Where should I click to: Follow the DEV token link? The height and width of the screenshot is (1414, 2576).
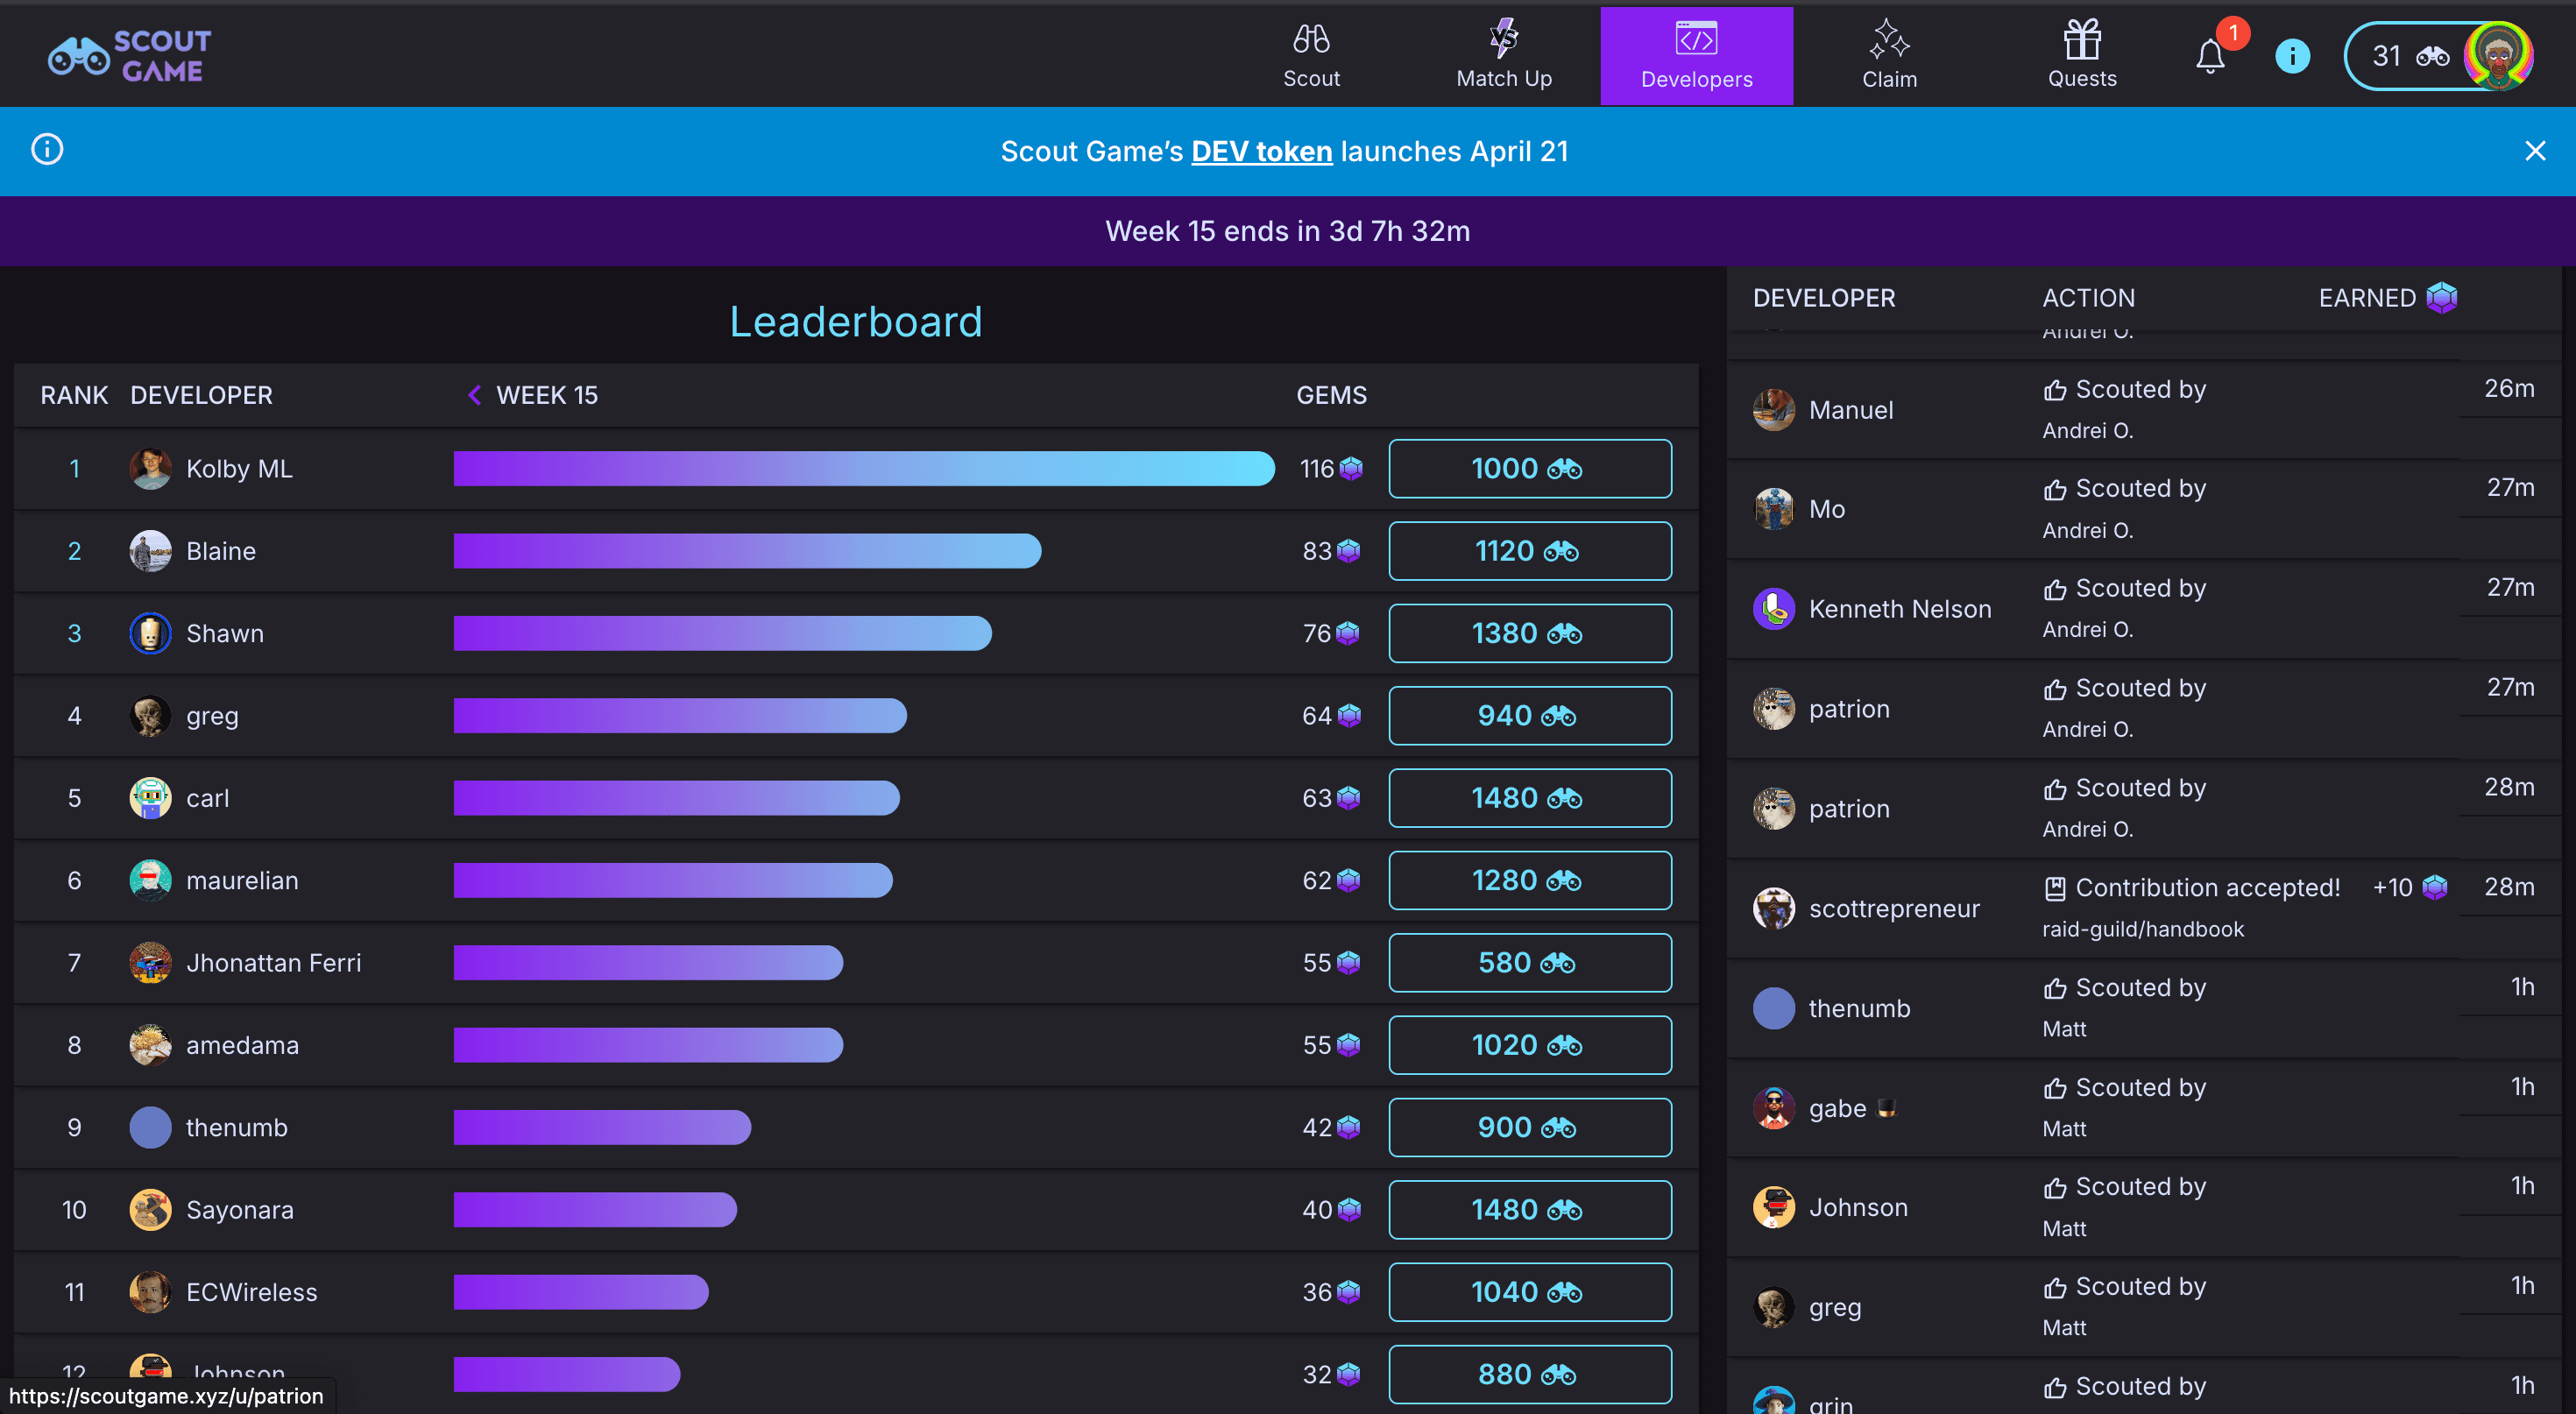click(x=1261, y=151)
